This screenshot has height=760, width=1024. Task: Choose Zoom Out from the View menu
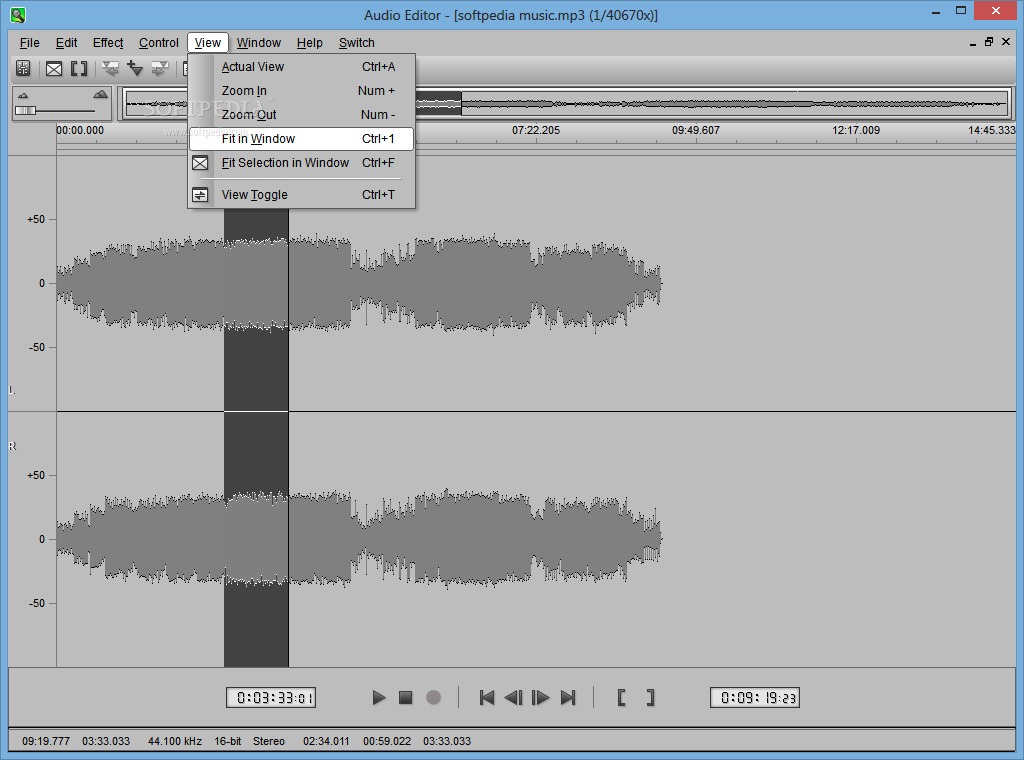301,115
